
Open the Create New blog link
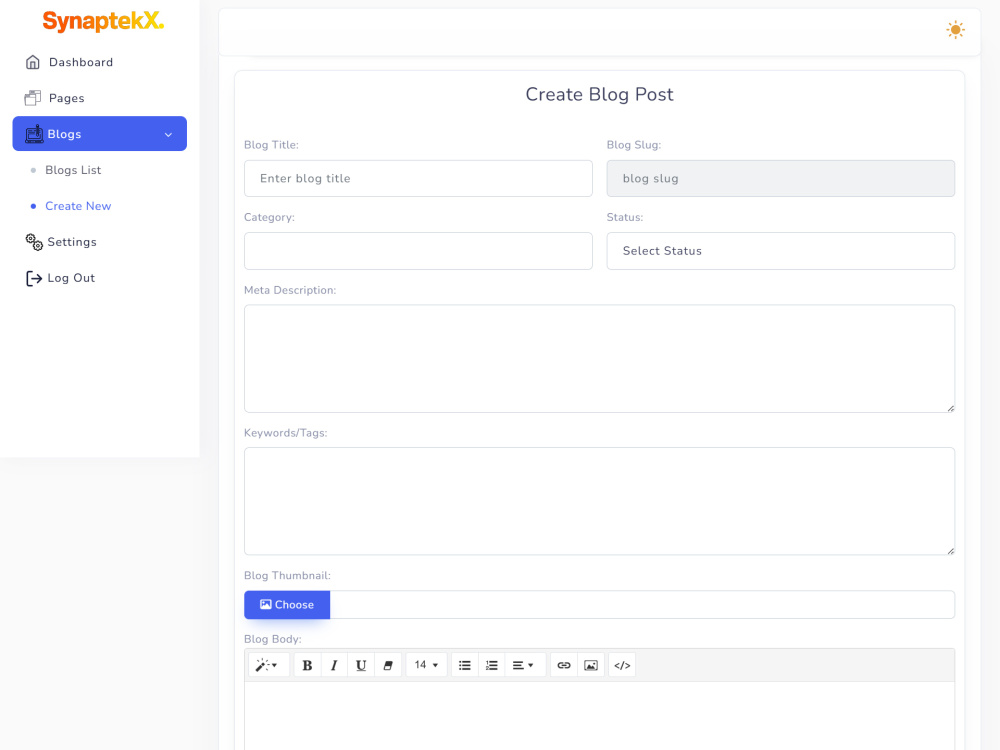tap(78, 206)
